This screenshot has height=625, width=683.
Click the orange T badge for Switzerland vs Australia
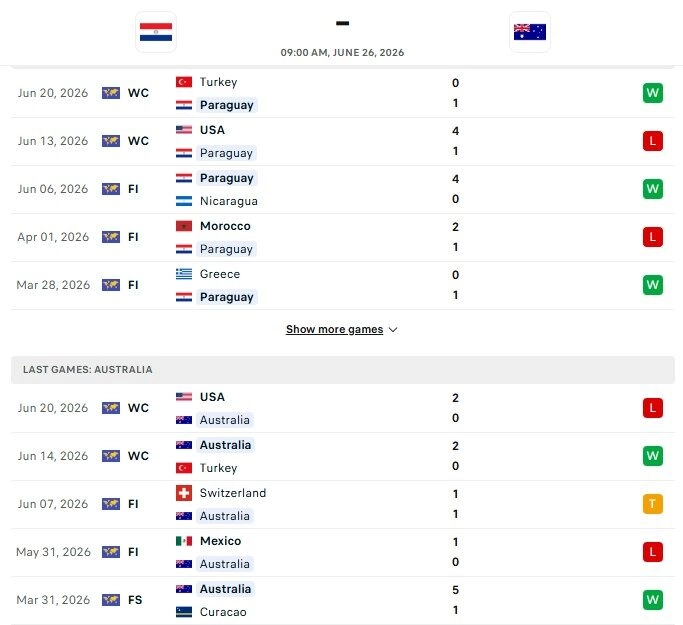(x=653, y=504)
